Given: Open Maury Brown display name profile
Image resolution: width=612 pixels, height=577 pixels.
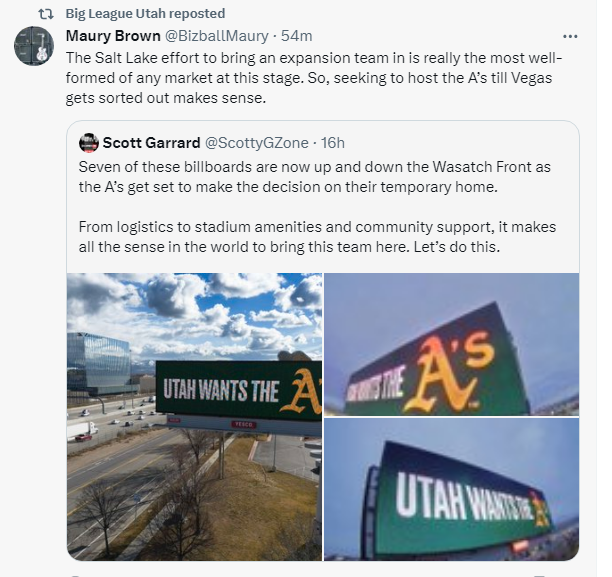Looking at the screenshot, I should click(x=112, y=36).
